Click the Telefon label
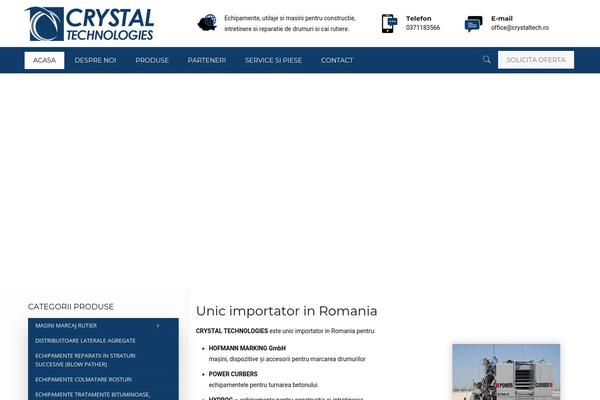 (419, 18)
